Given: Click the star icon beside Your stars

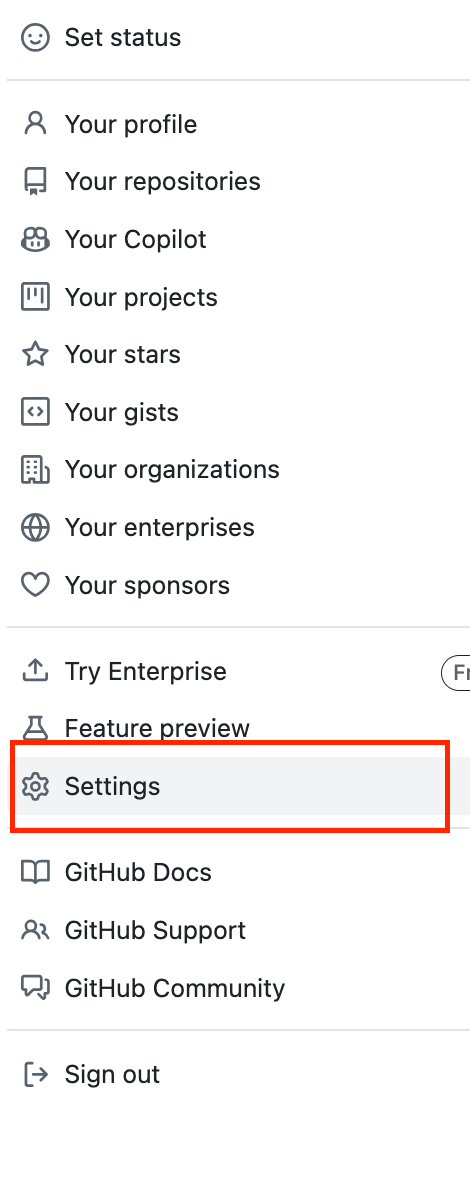Looking at the screenshot, I should (x=35, y=354).
